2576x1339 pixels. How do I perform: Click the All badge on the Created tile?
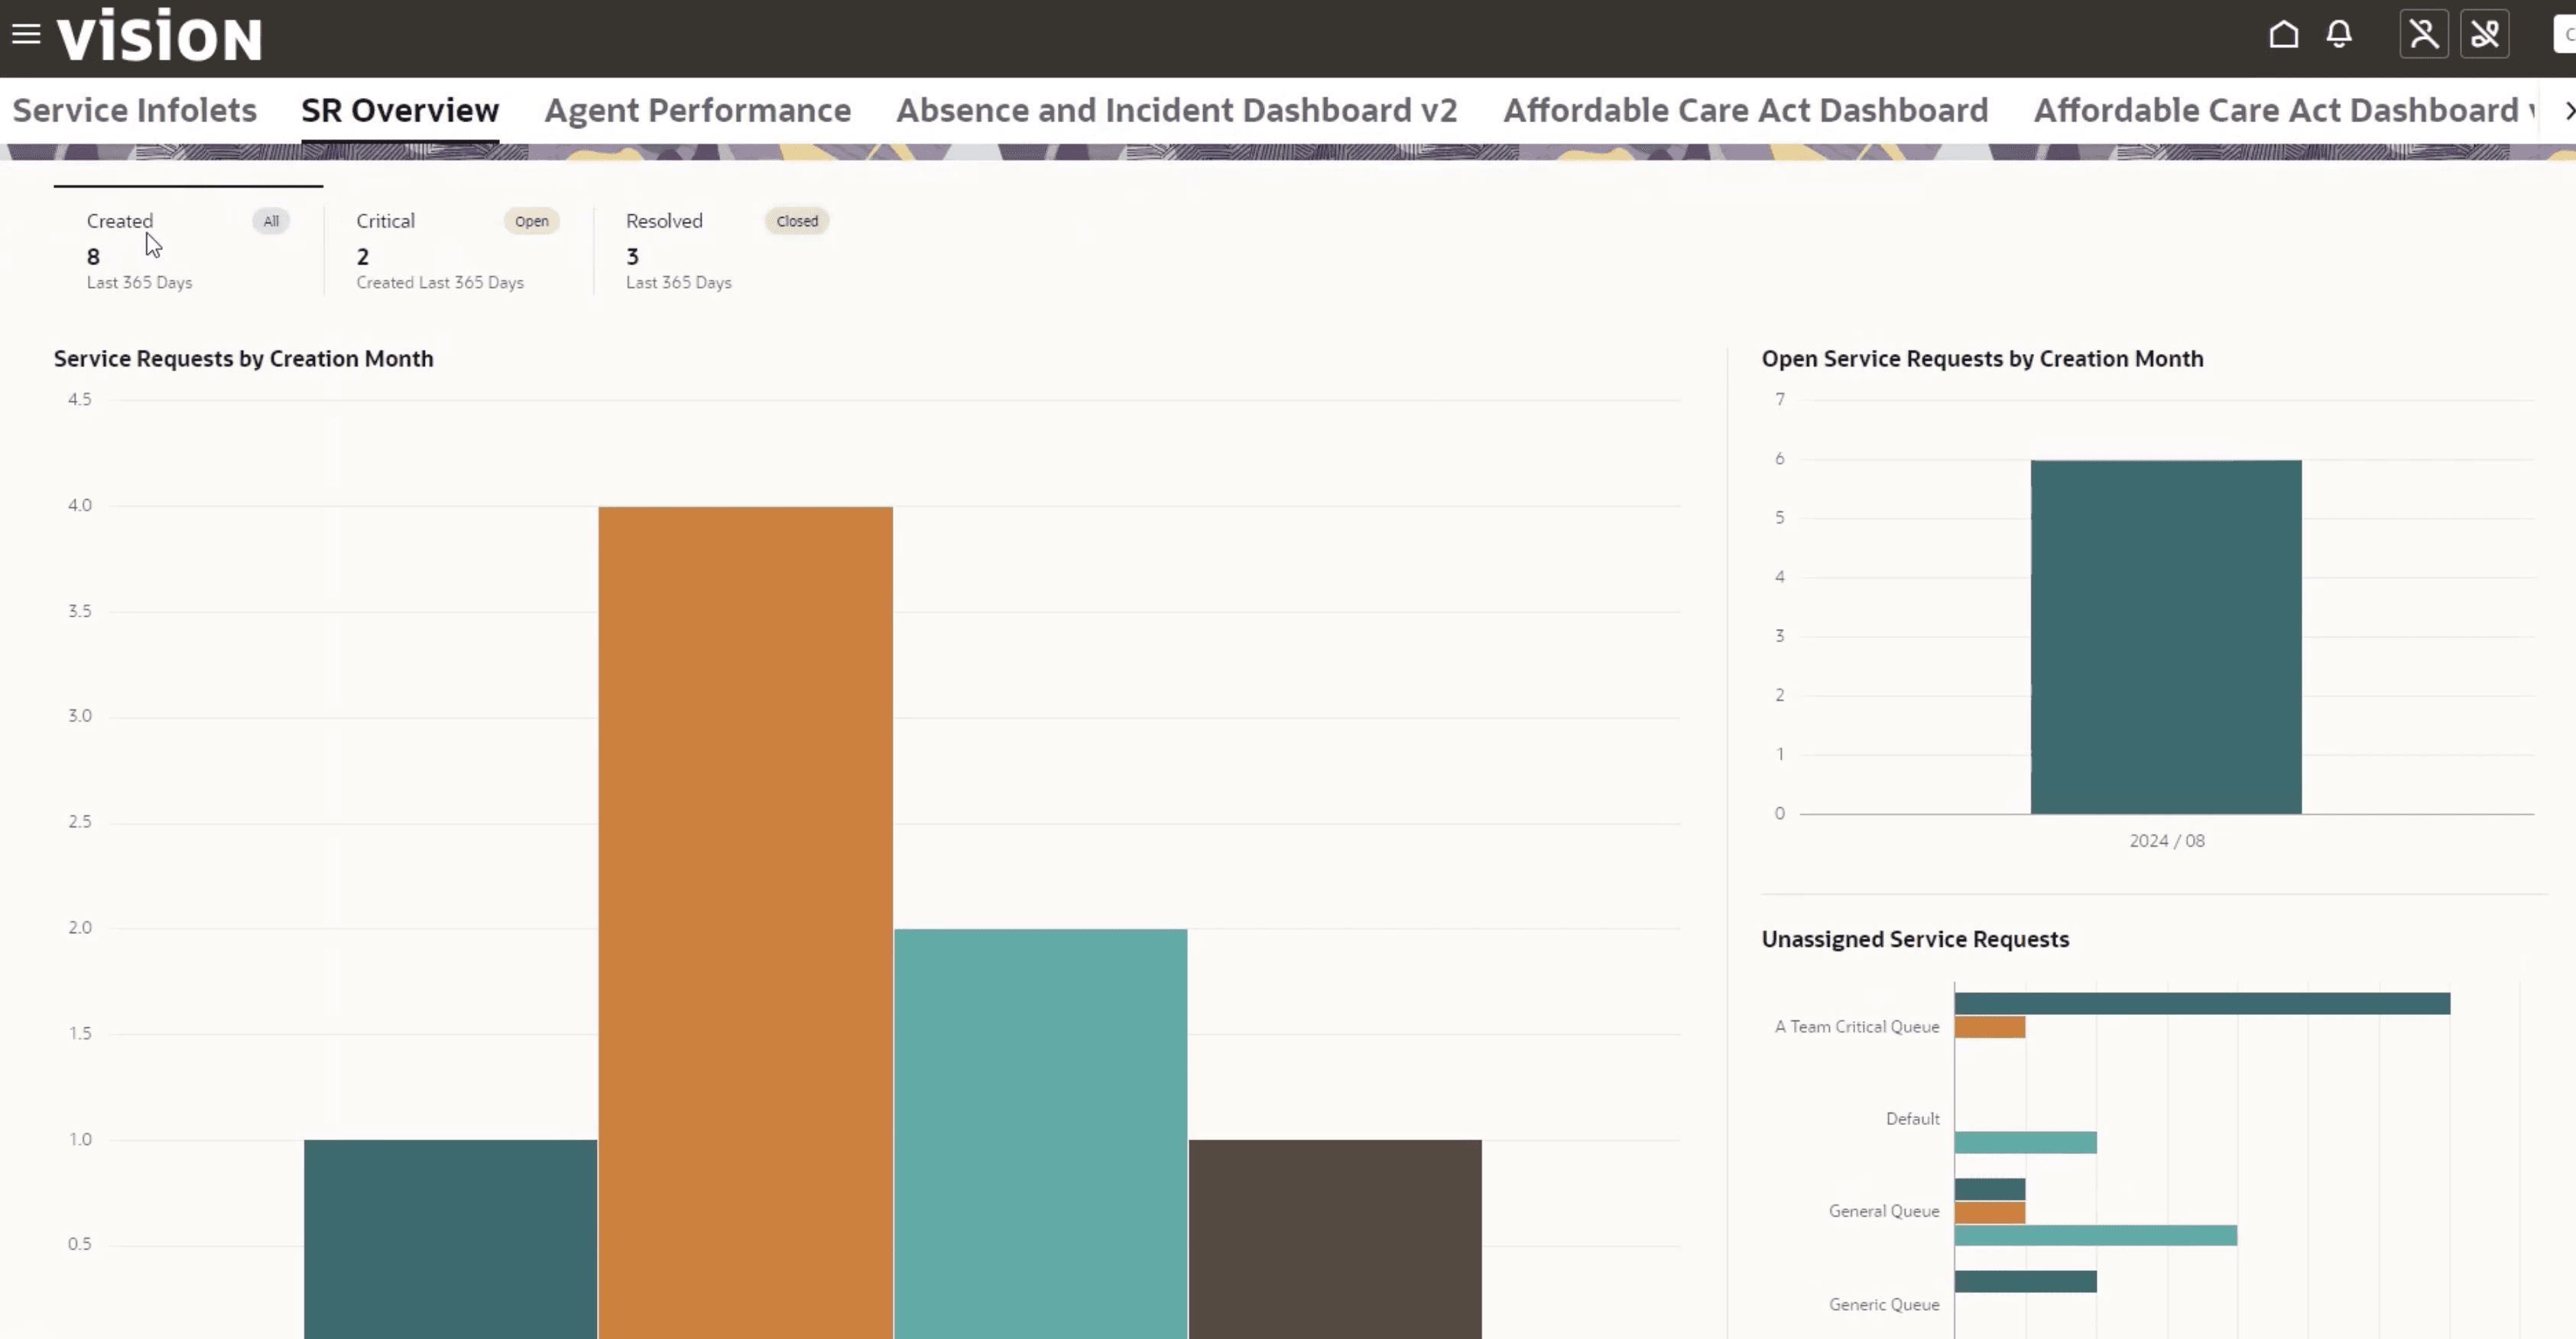point(271,221)
